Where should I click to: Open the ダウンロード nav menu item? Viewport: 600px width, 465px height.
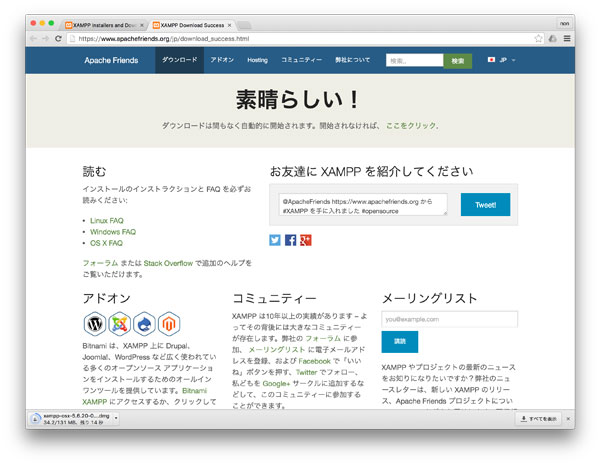[x=179, y=60]
